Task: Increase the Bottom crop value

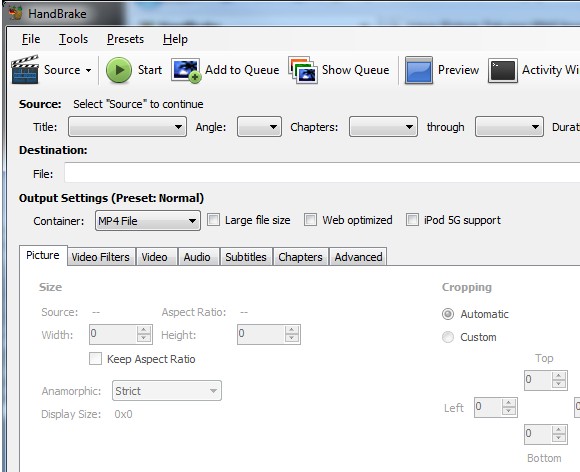Action: click(559, 430)
